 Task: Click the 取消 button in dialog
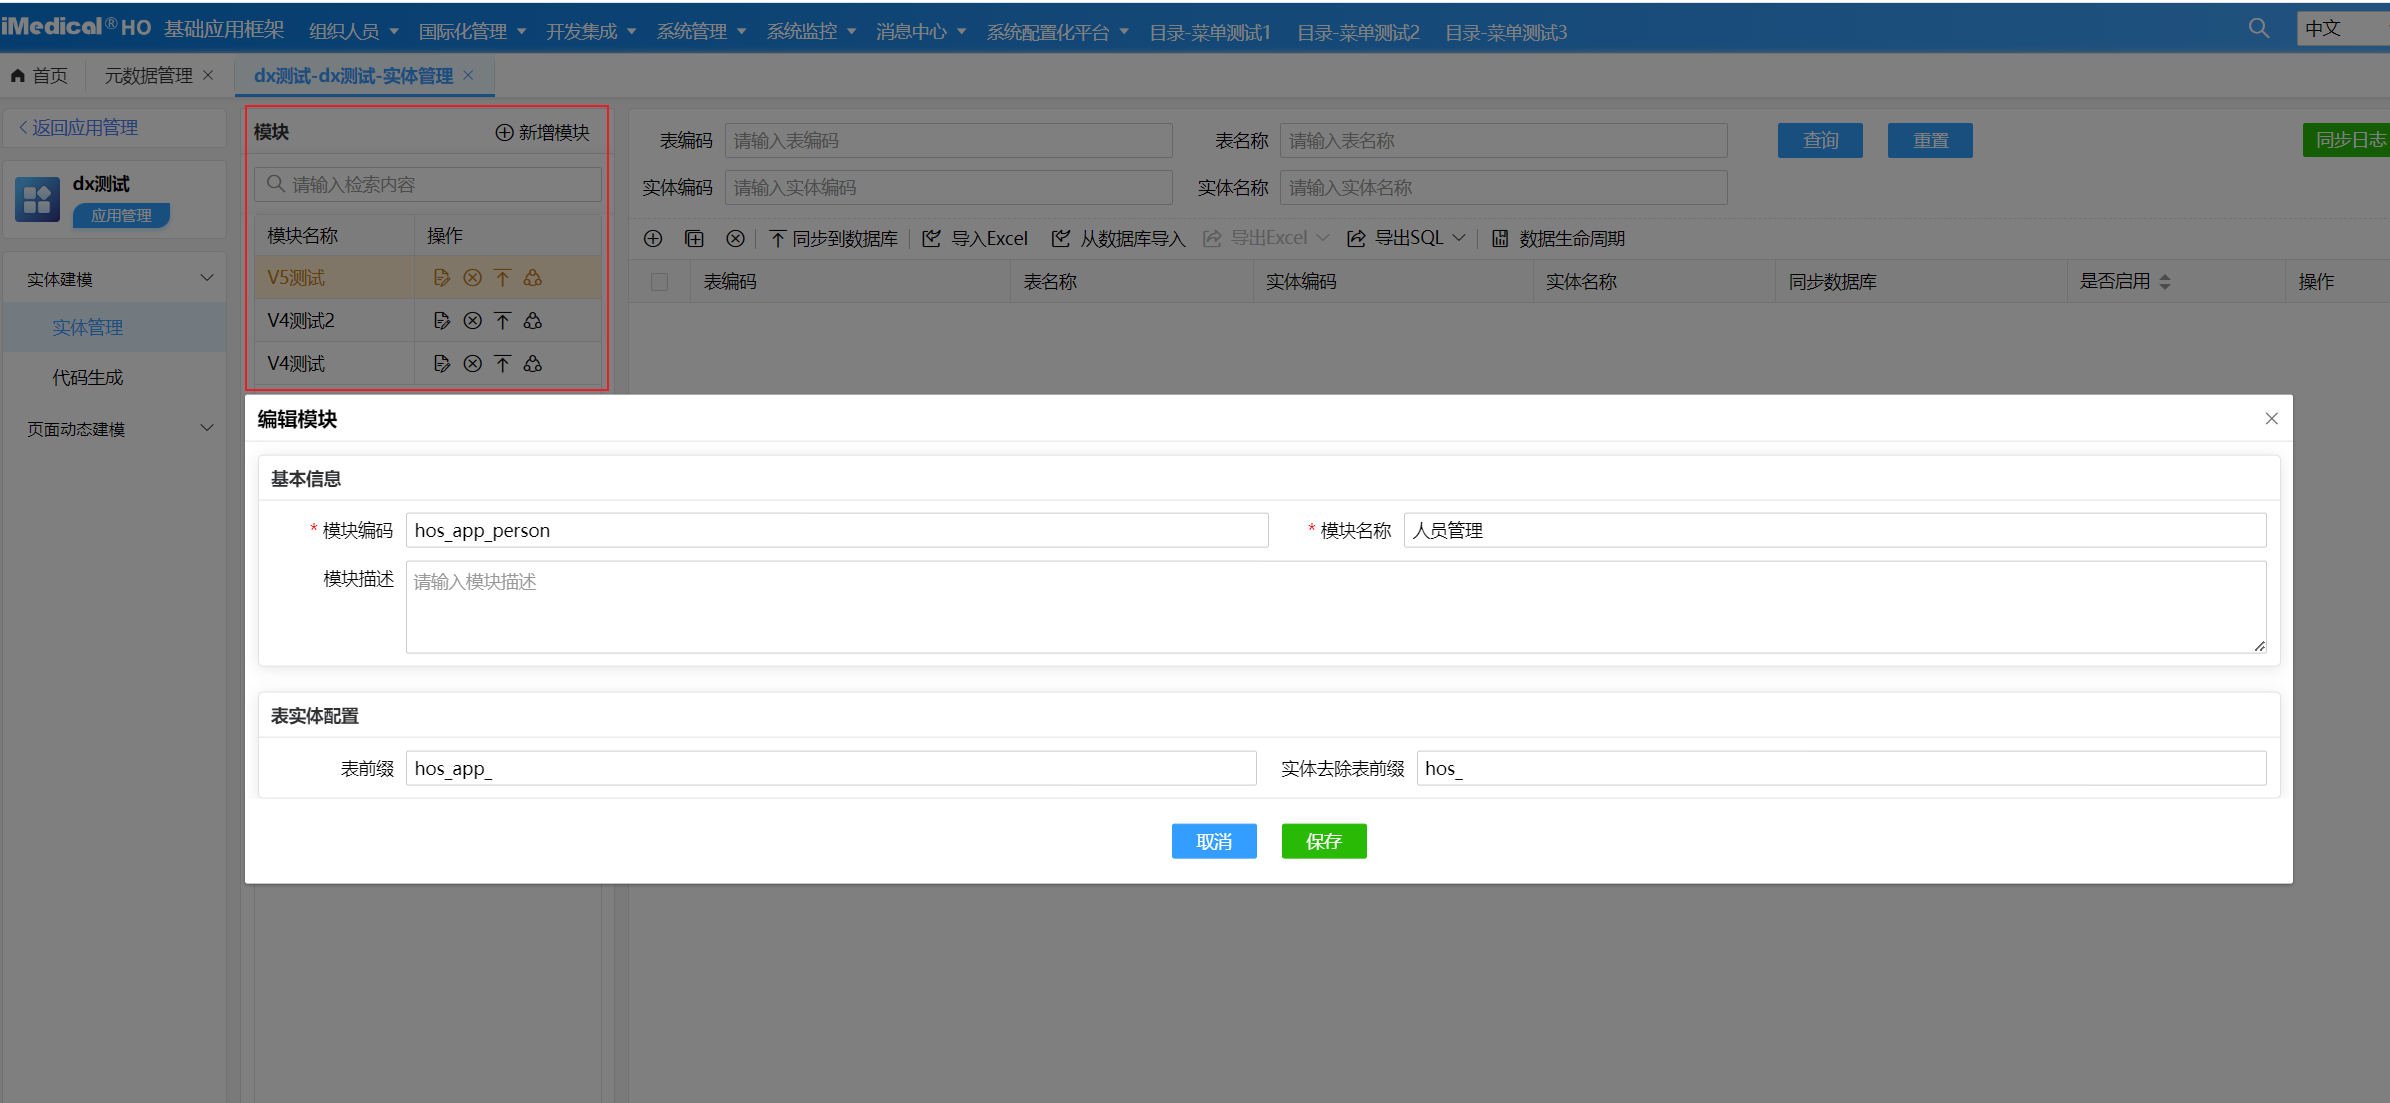(1214, 842)
